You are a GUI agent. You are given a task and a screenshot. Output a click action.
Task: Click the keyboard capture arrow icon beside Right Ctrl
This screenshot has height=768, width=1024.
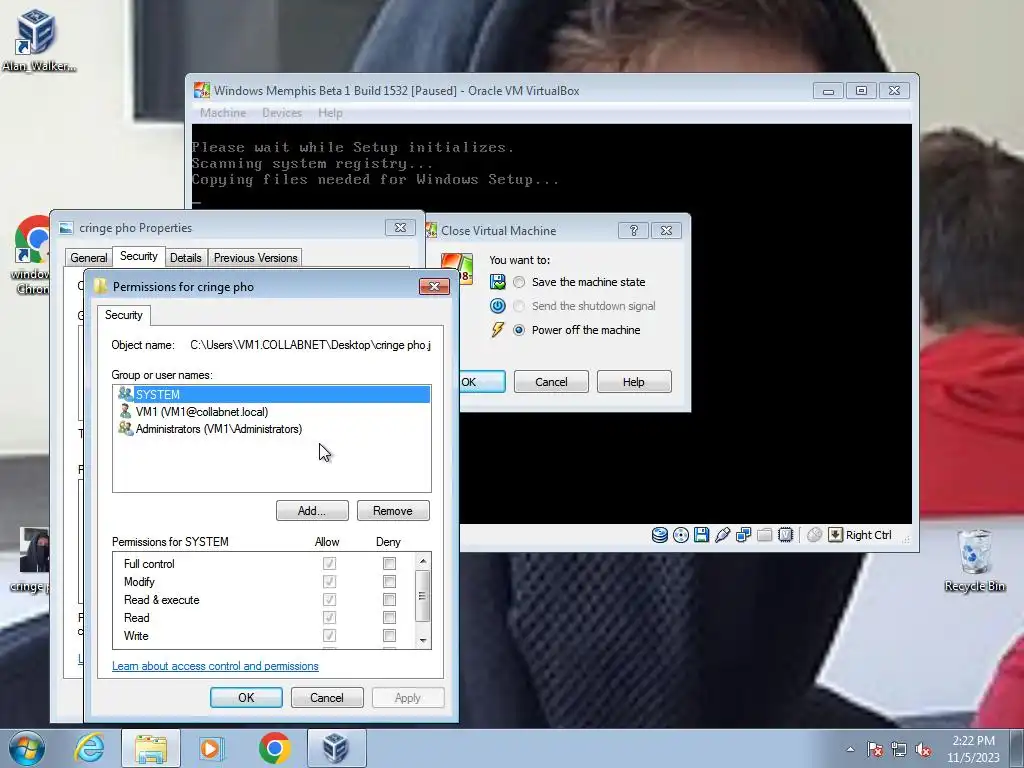835,535
